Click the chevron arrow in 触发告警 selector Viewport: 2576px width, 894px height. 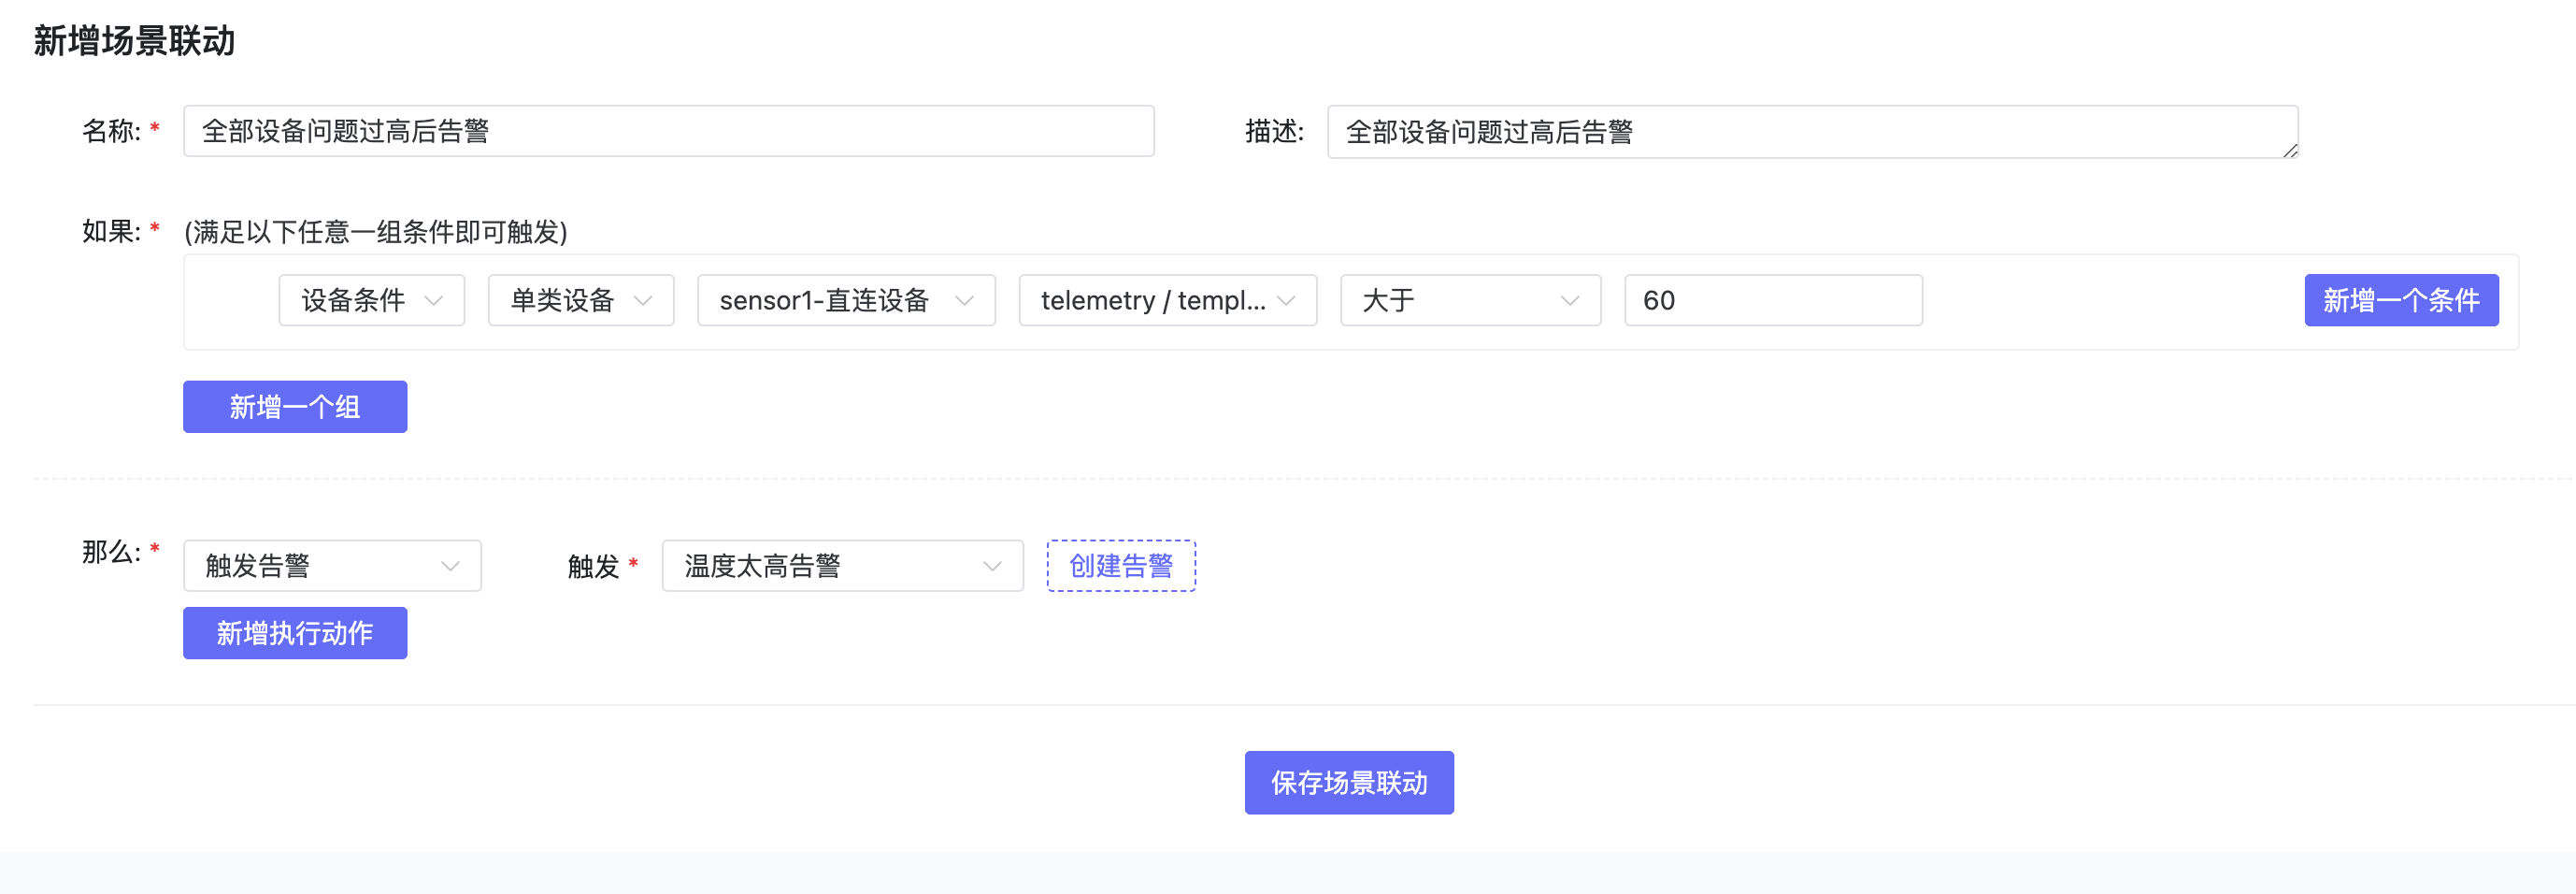(x=450, y=566)
